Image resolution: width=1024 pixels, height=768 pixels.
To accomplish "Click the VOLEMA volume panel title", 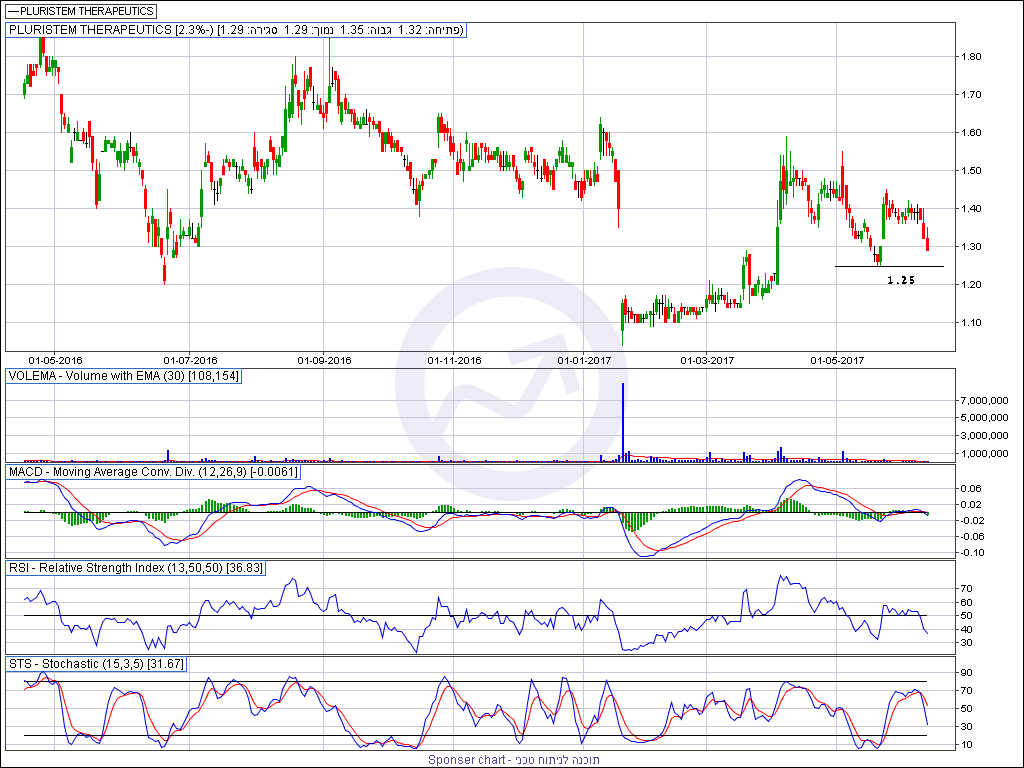I will pos(124,376).
